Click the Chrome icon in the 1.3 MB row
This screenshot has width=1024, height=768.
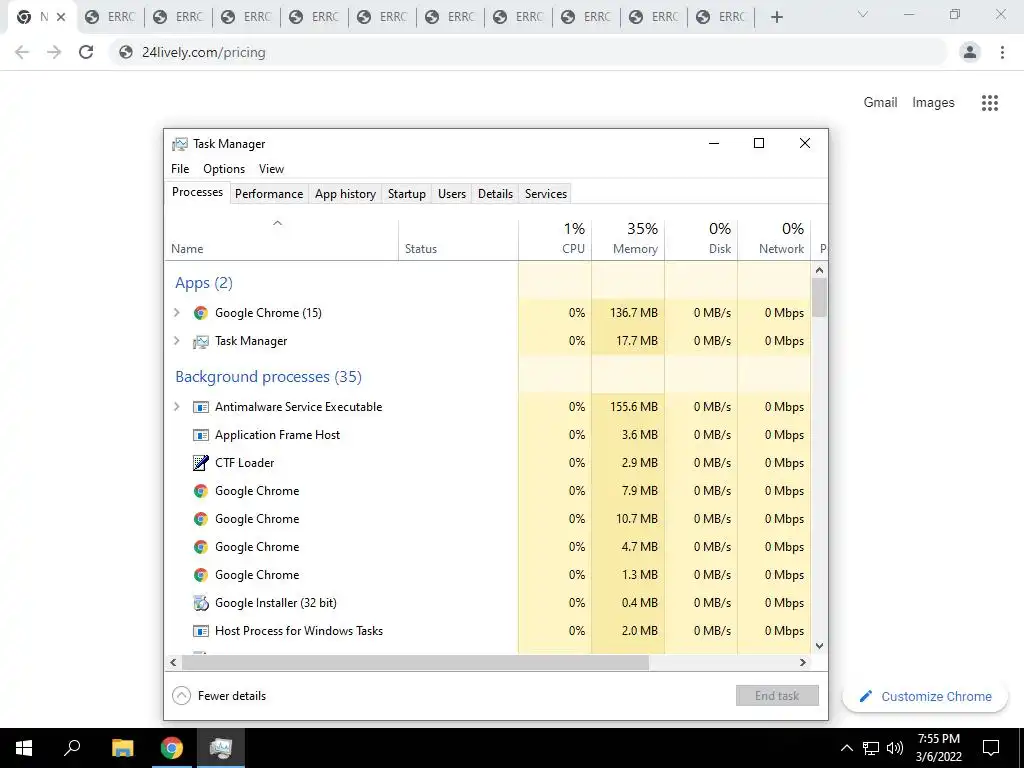(x=200, y=575)
